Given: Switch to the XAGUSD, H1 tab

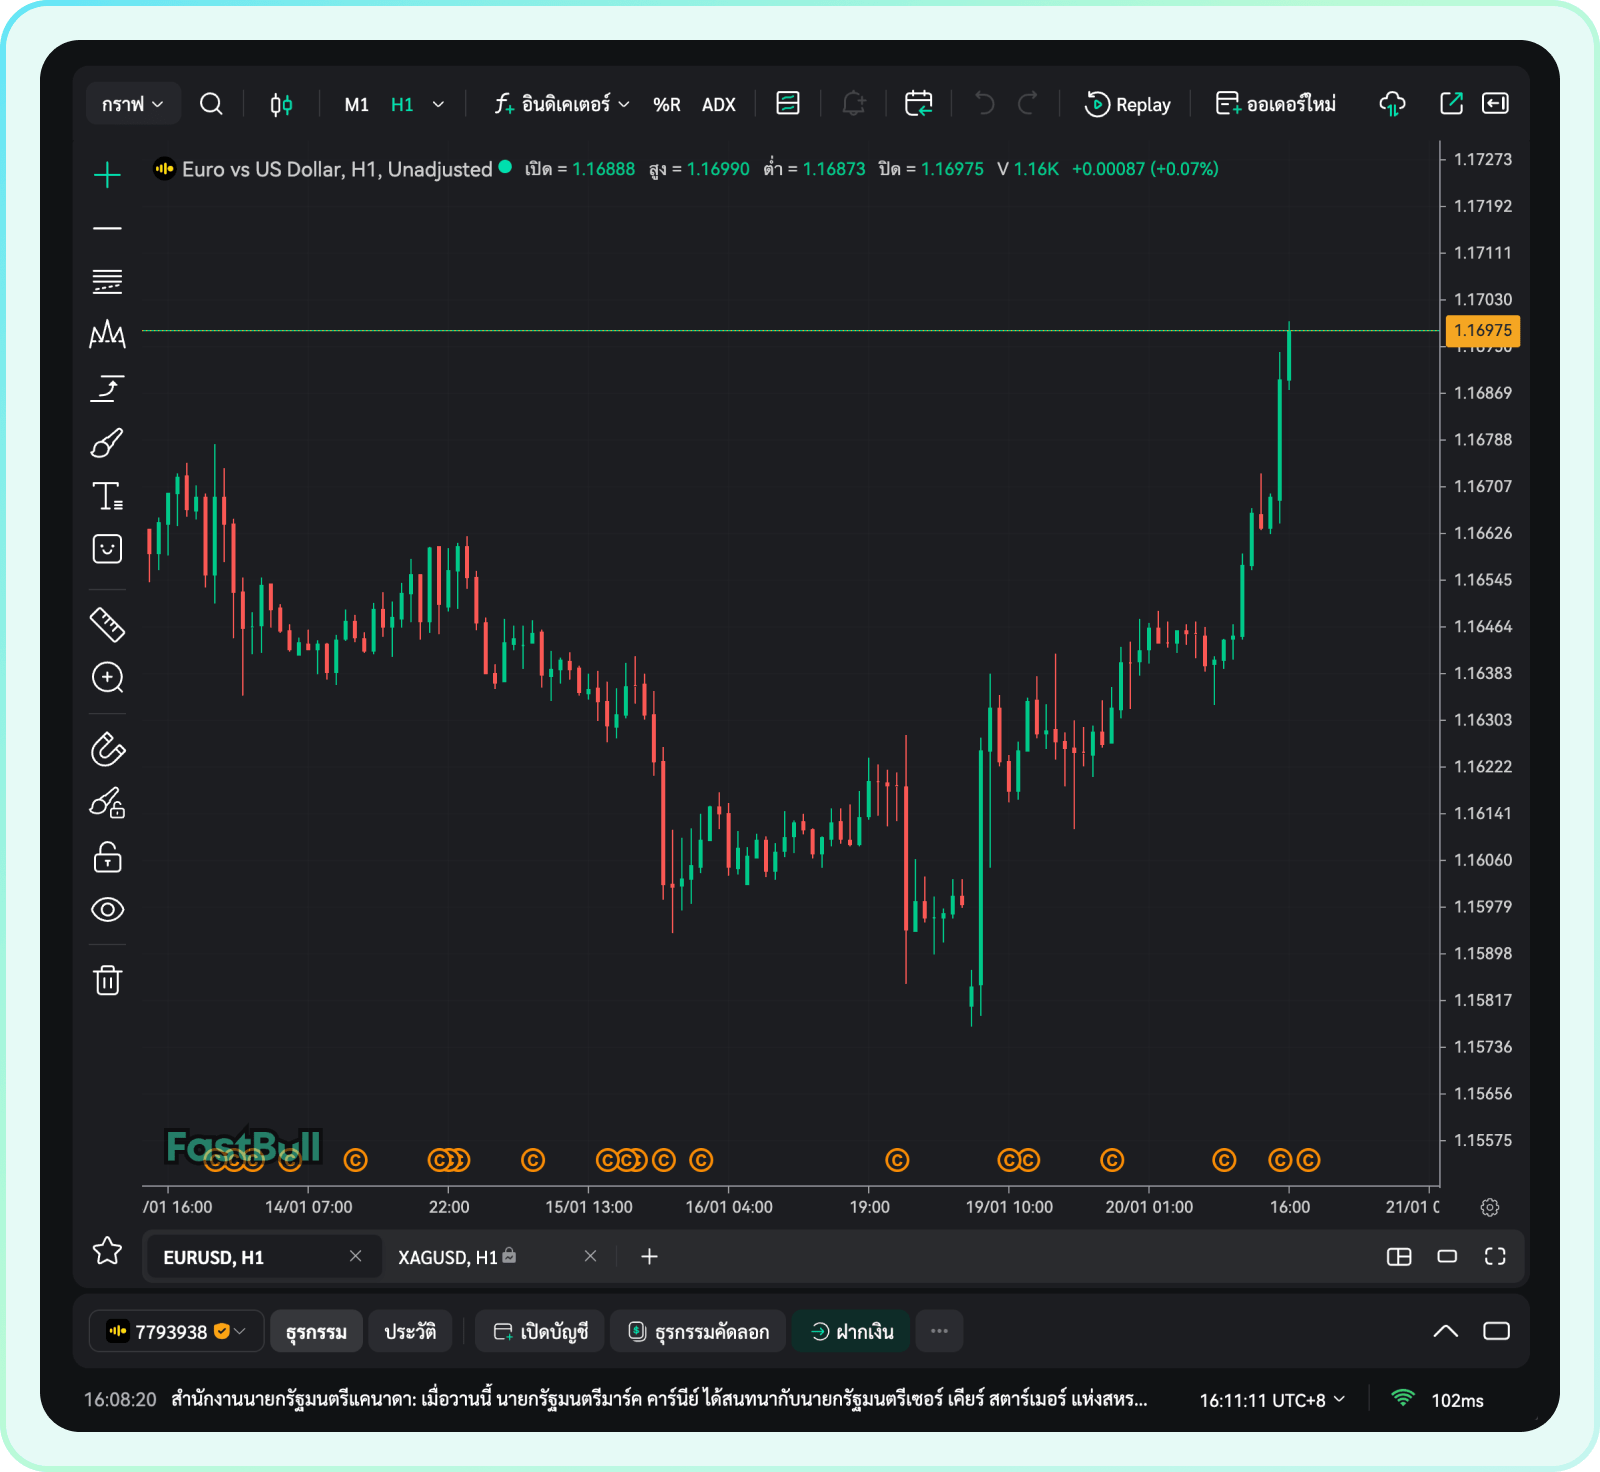Looking at the screenshot, I should [x=447, y=1257].
